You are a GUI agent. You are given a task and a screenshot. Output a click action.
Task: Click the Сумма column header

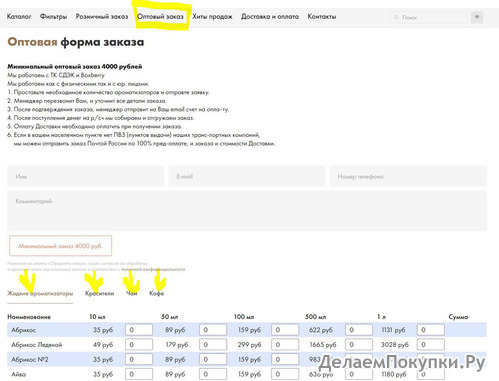458,317
